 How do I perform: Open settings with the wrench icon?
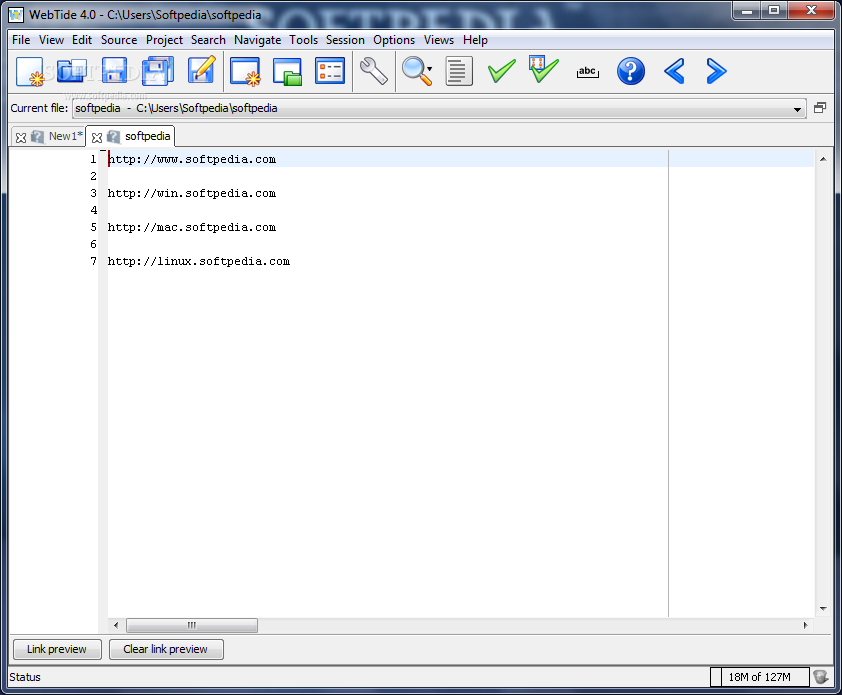(374, 71)
